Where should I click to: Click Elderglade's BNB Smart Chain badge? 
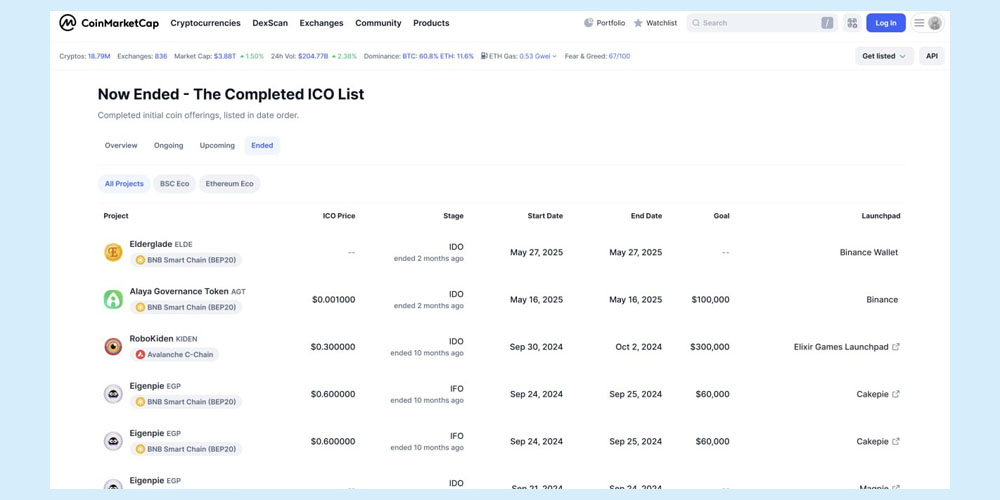tap(186, 260)
